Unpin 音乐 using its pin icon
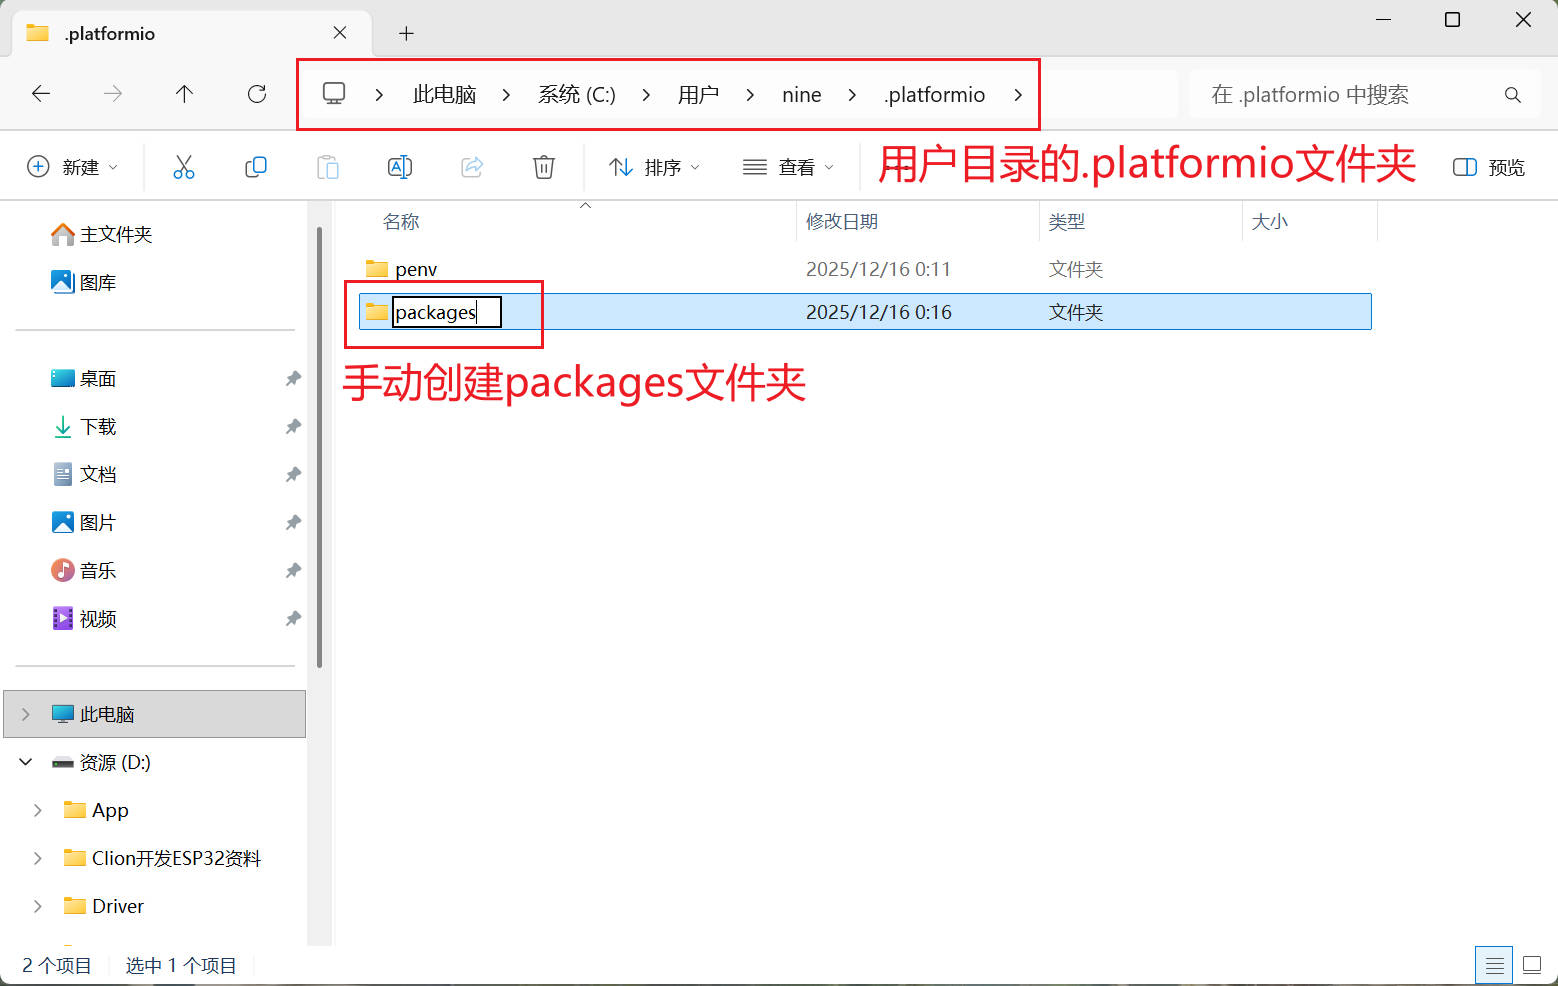1558x986 pixels. [x=293, y=570]
